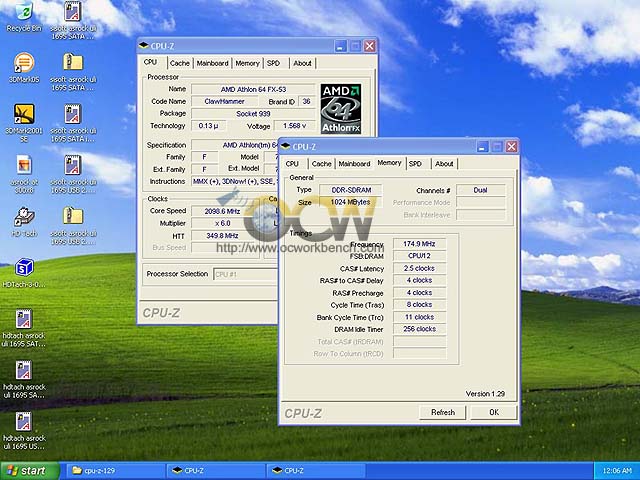Click the title bar icon of the back CPU-Z window
Screen dimensions: 640x480
click(144, 46)
